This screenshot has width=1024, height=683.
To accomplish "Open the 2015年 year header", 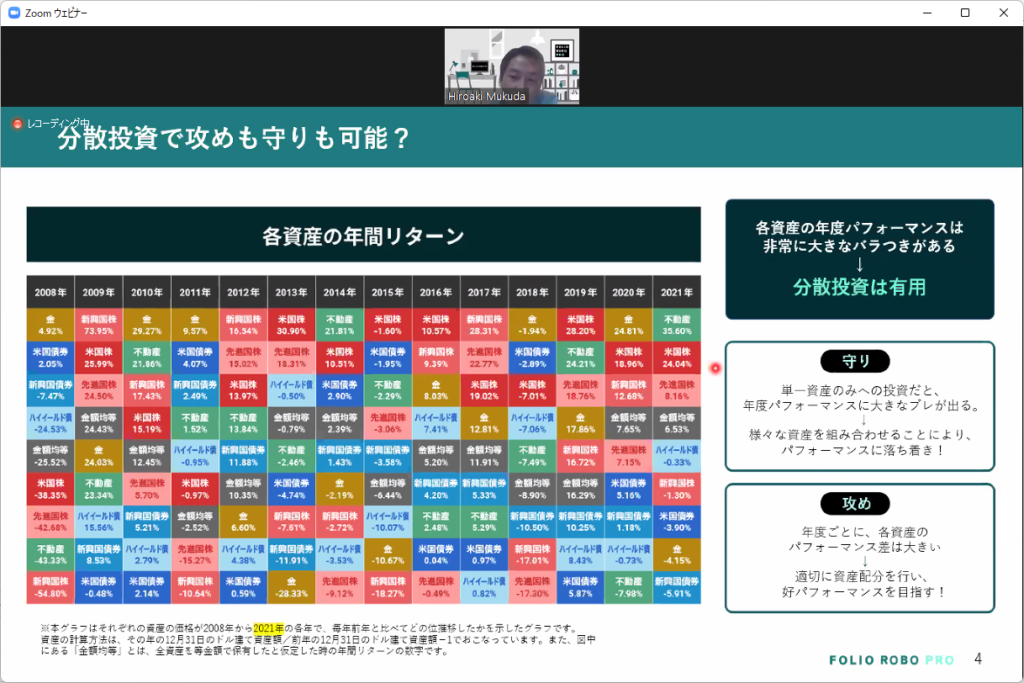I will coord(387,291).
